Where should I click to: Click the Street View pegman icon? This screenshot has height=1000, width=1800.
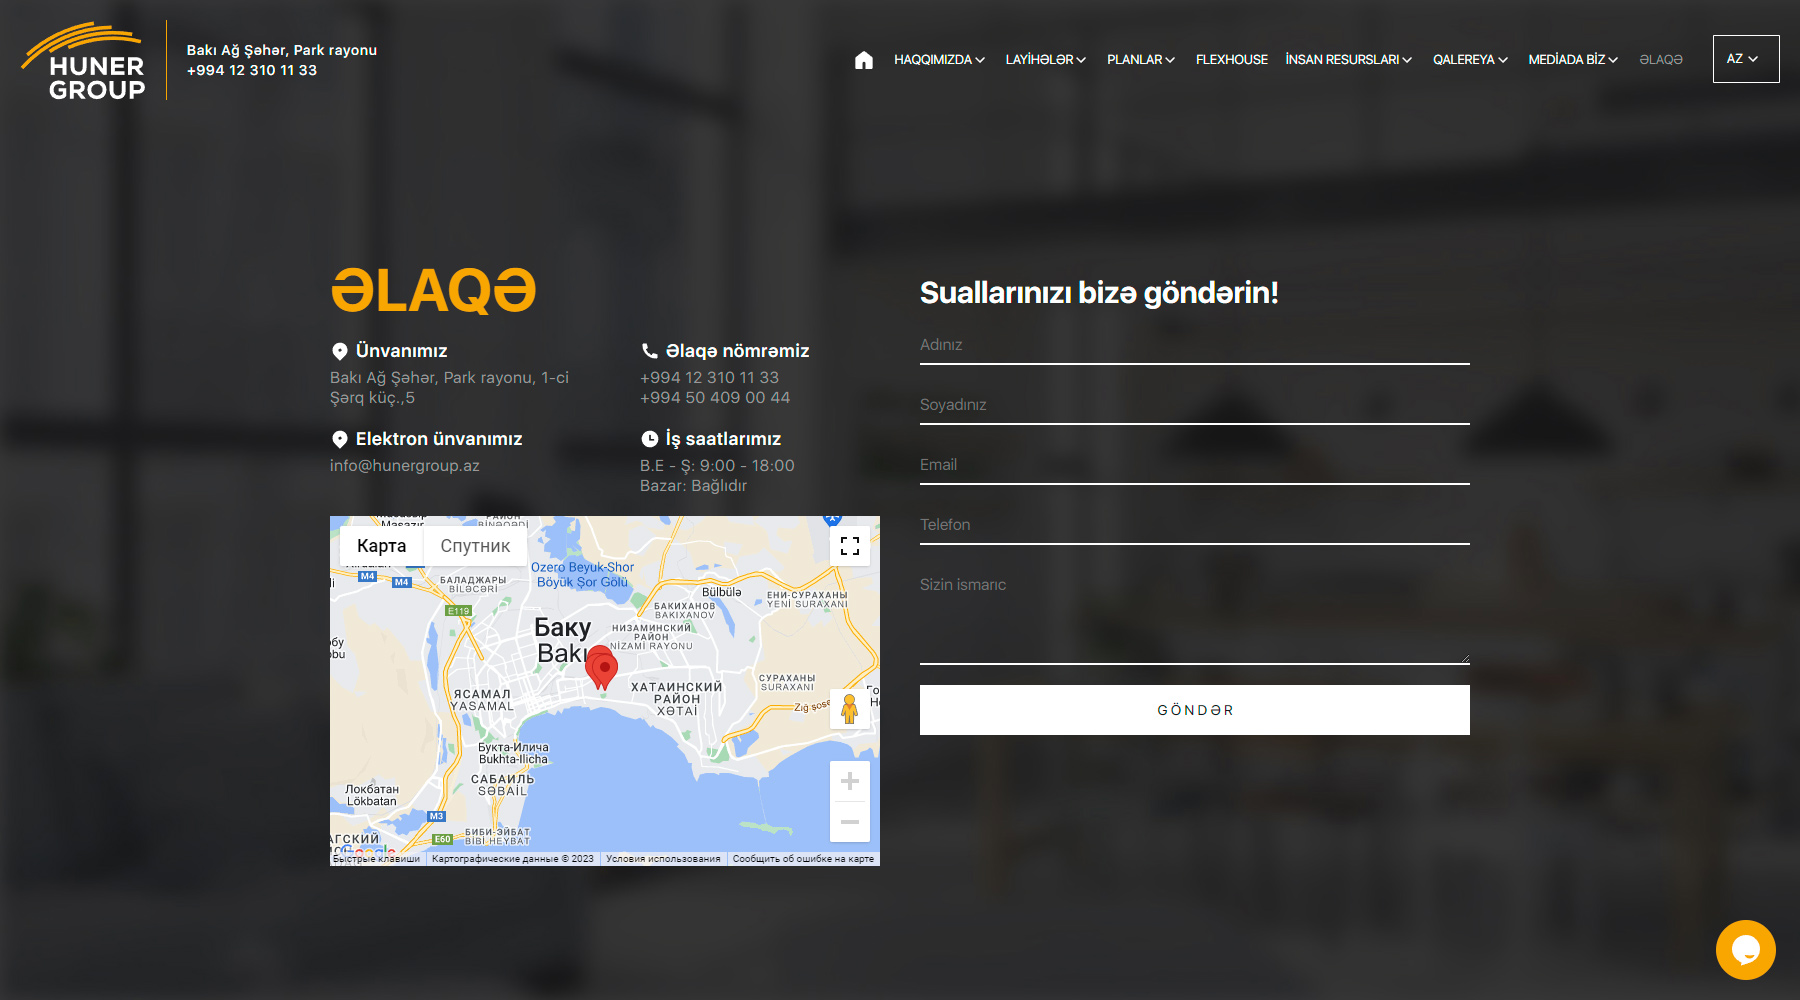pyautogui.click(x=849, y=708)
